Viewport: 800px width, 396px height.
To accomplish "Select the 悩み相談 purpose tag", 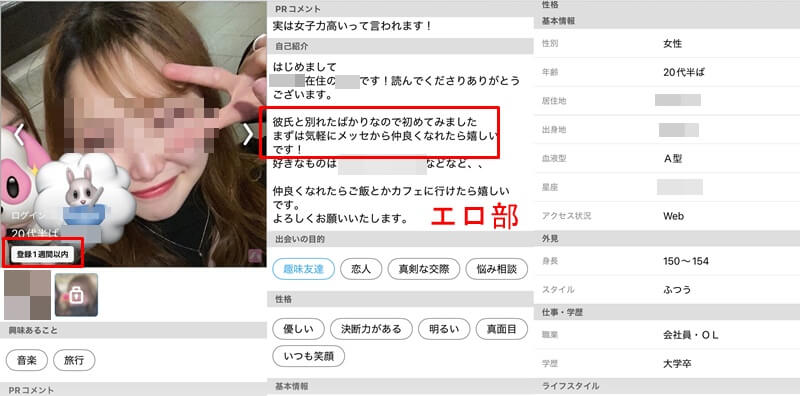I will click(496, 269).
